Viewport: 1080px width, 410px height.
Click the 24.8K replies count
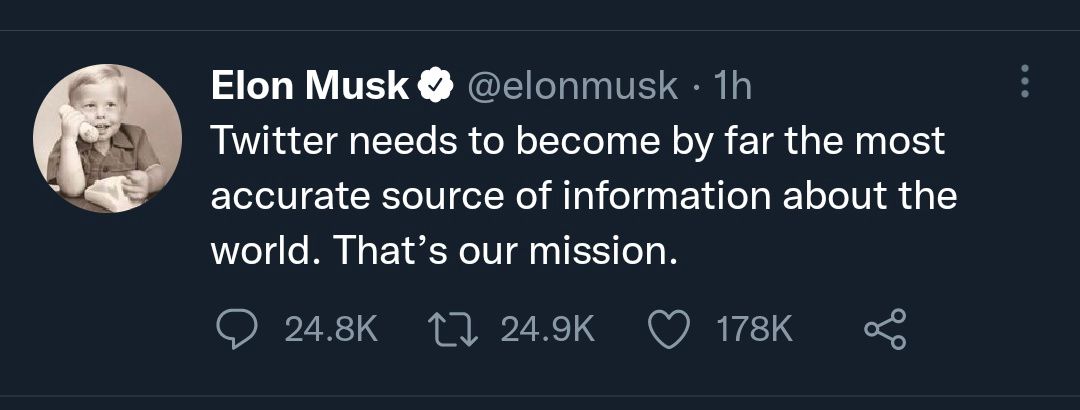331,330
